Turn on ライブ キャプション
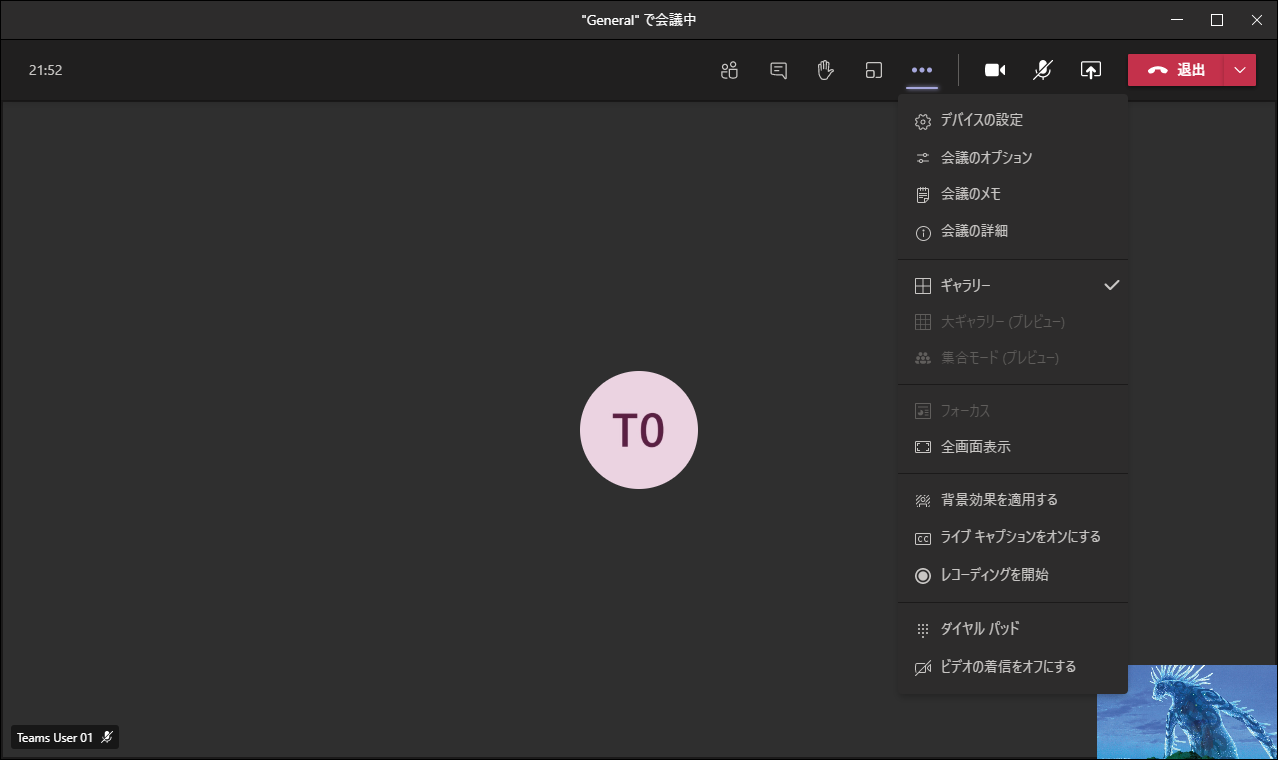The width and height of the screenshot is (1278, 760). 1013,537
